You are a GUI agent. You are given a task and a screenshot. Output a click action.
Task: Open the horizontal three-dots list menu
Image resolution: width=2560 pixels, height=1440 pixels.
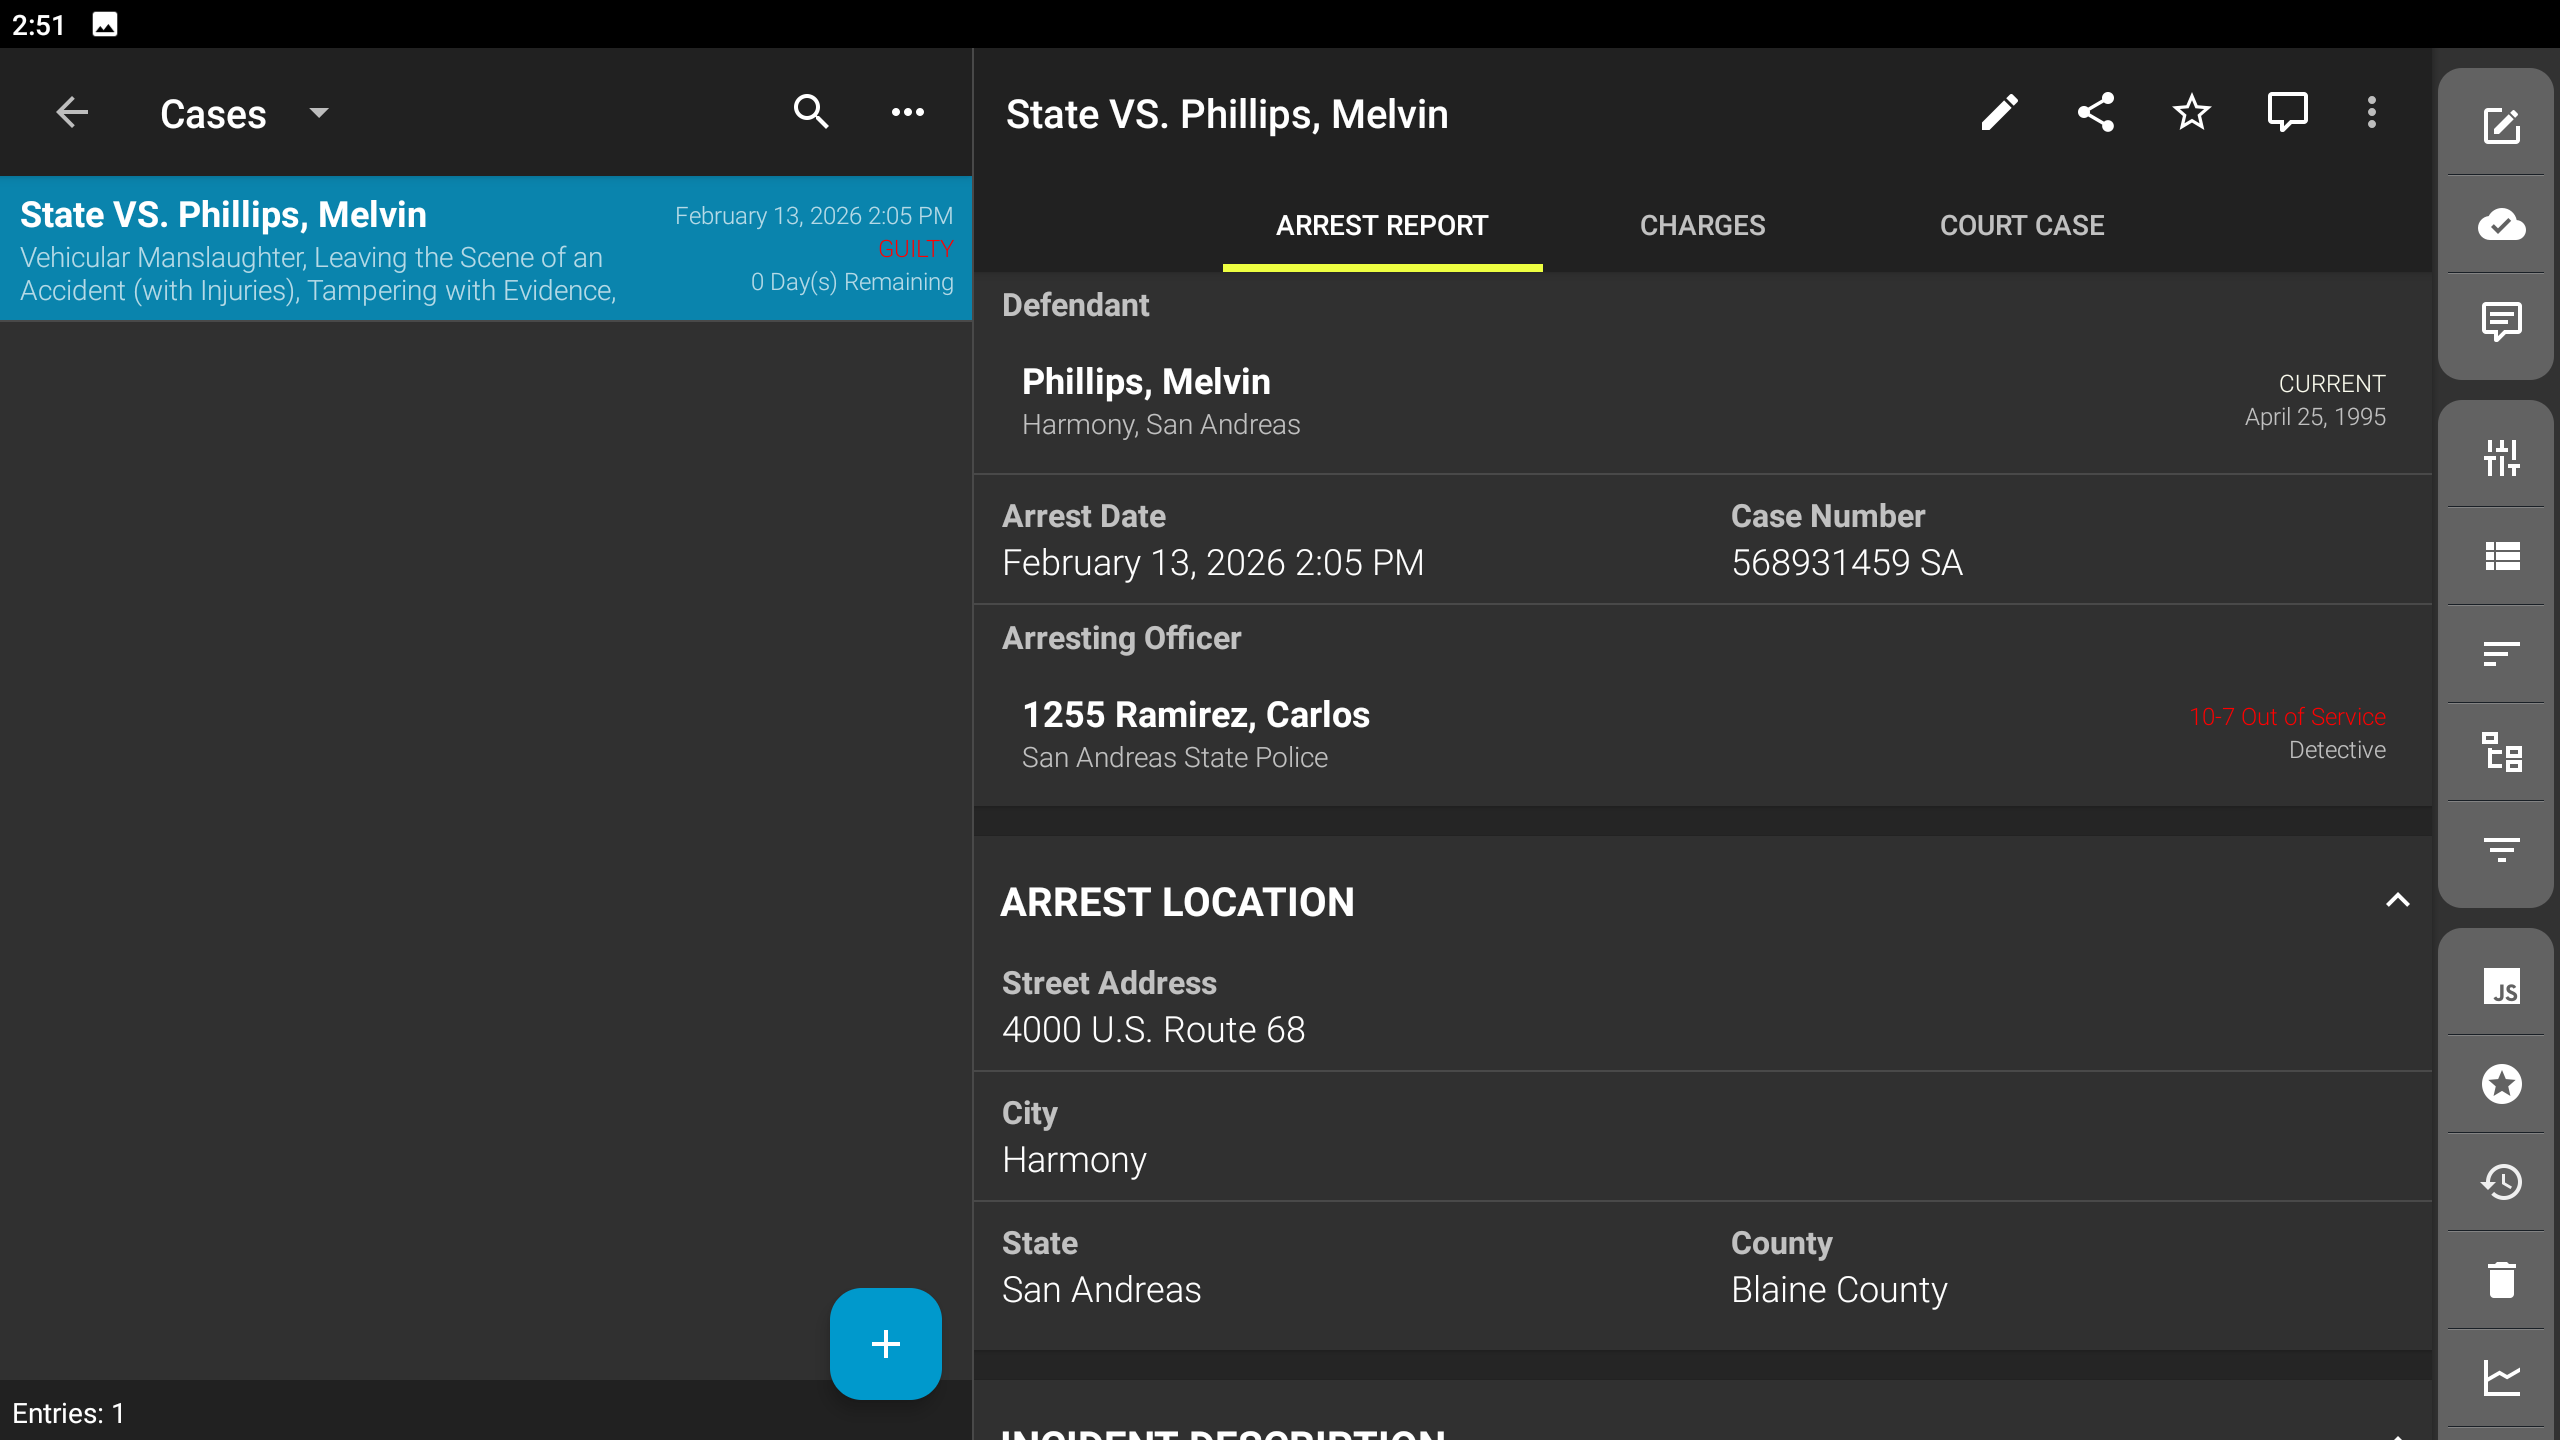tap(907, 113)
